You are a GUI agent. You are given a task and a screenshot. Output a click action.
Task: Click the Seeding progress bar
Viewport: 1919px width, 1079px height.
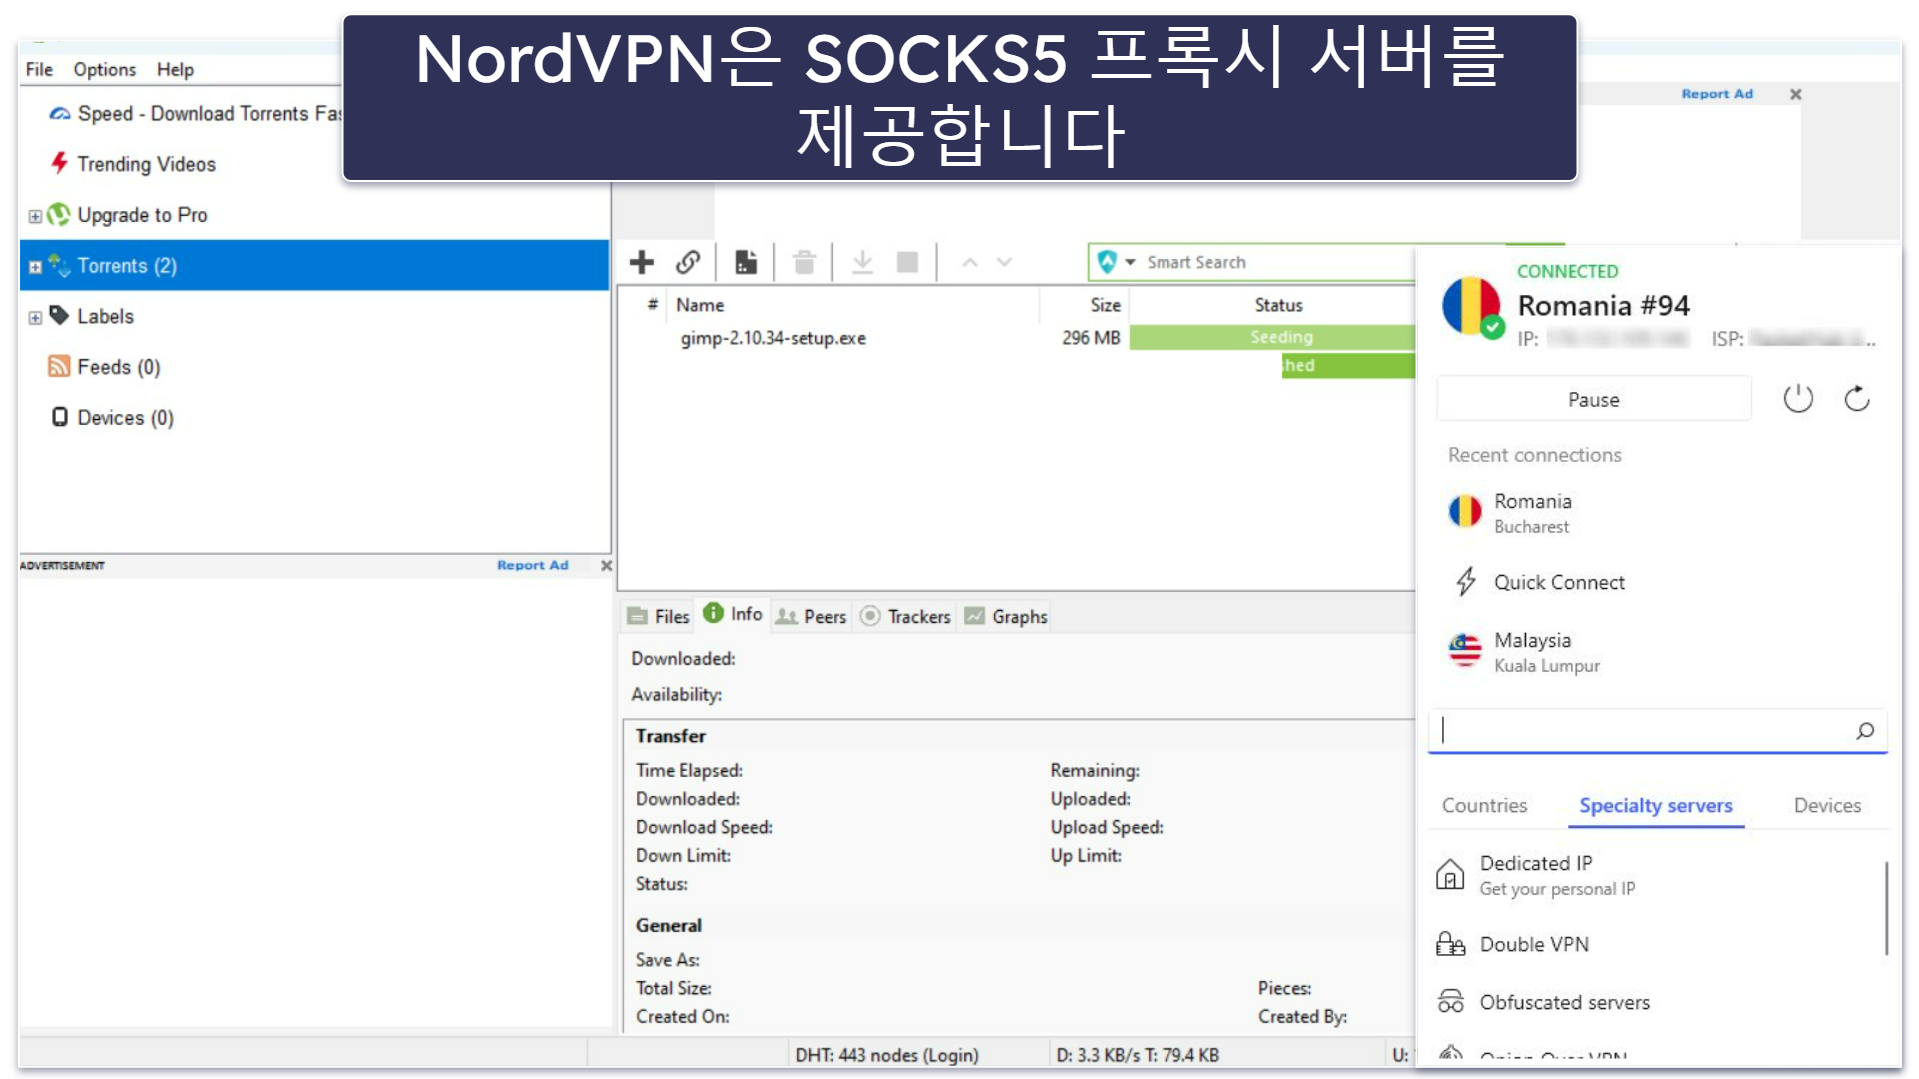pyautogui.click(x=1272, y=337)
